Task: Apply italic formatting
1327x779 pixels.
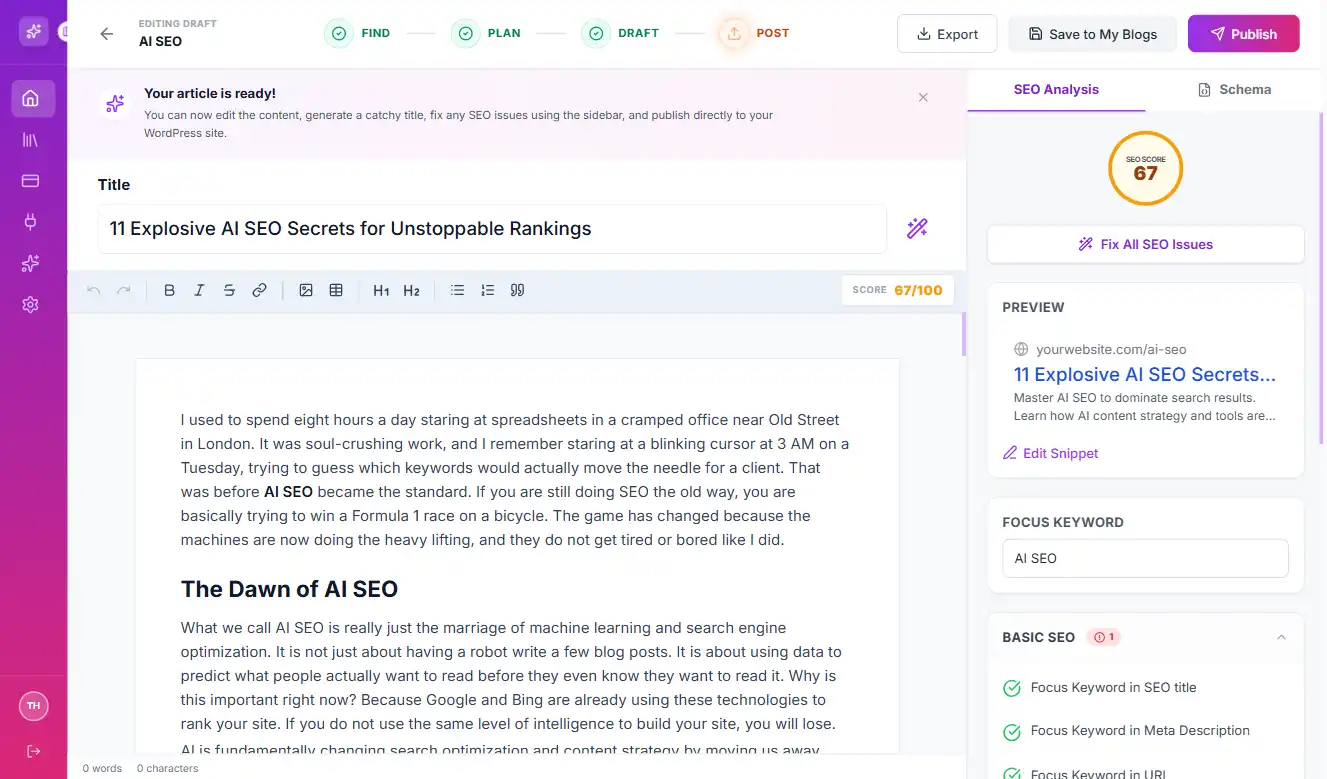Action: [x=199, y=290]
